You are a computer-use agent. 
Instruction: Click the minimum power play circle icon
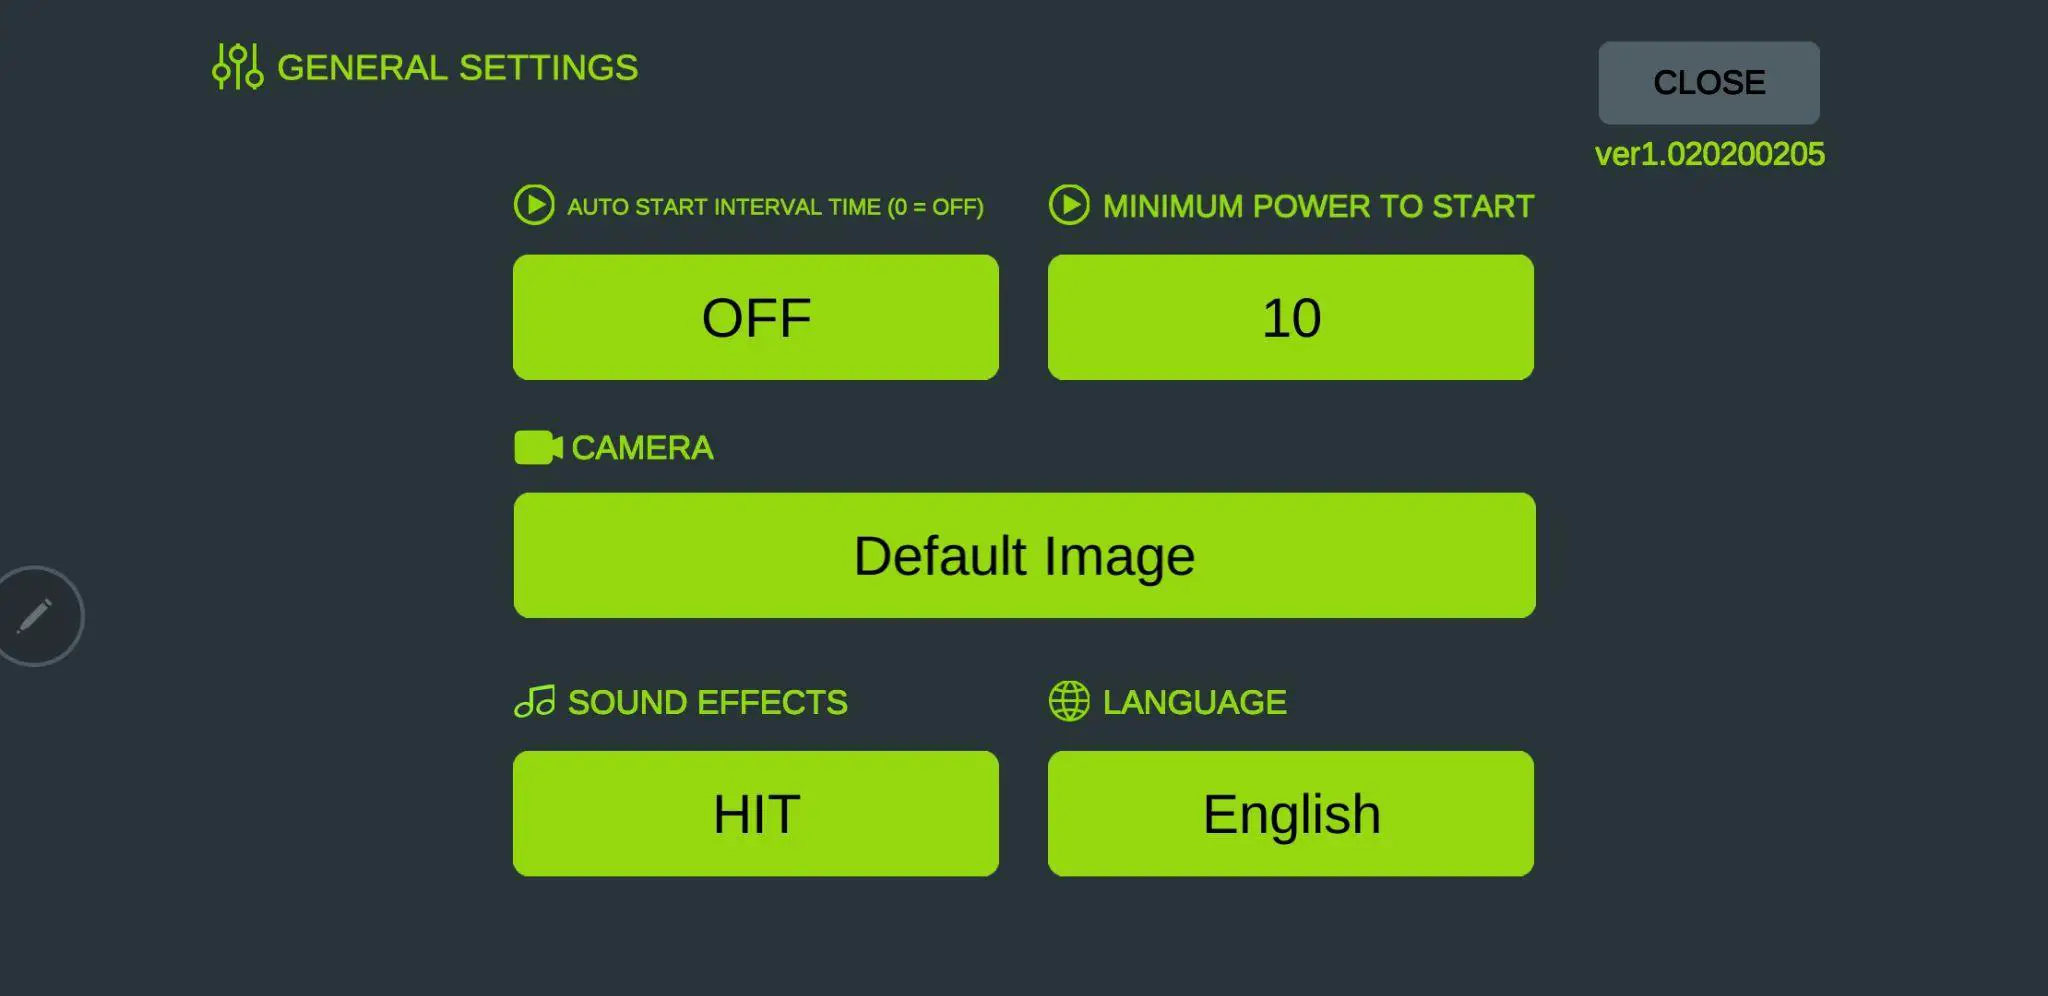pos(1069,205)
